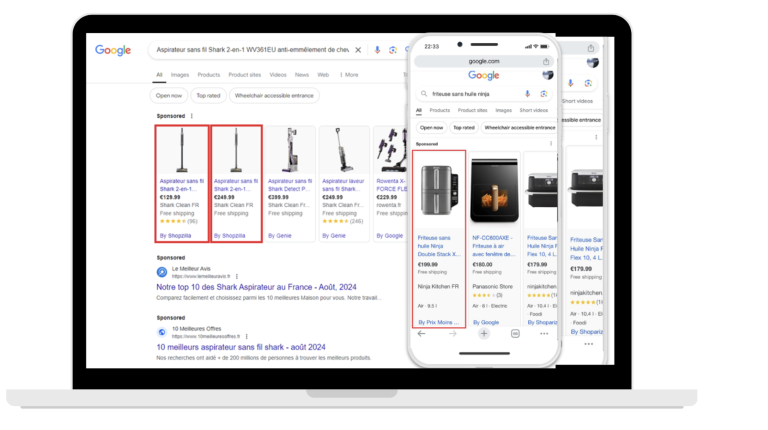Switch to the Products tab on the phone

[439, 110]
